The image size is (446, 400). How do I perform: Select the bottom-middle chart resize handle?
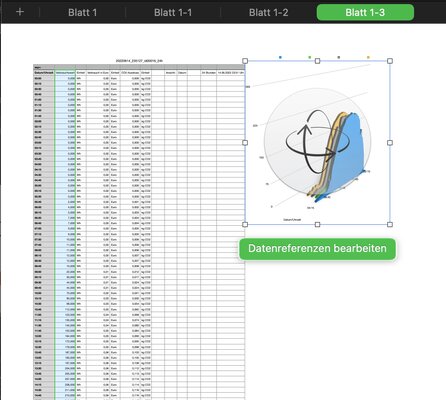[x=317, y=224]
